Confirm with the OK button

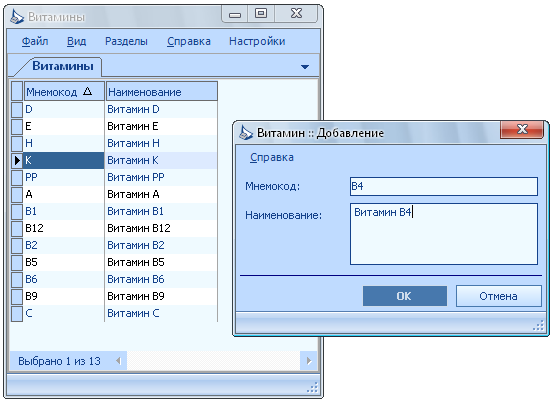pyautogui.click(x=405, y=296)
